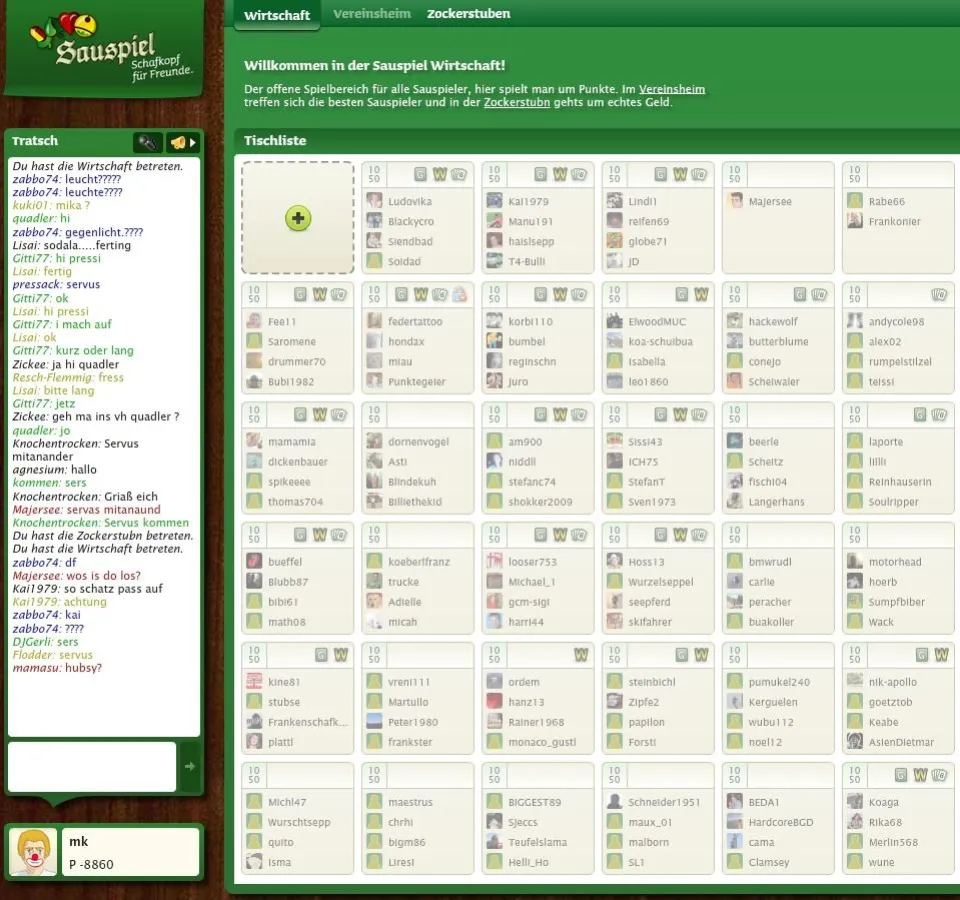Click the Sauspiel logo

click(x=105, y=50)
